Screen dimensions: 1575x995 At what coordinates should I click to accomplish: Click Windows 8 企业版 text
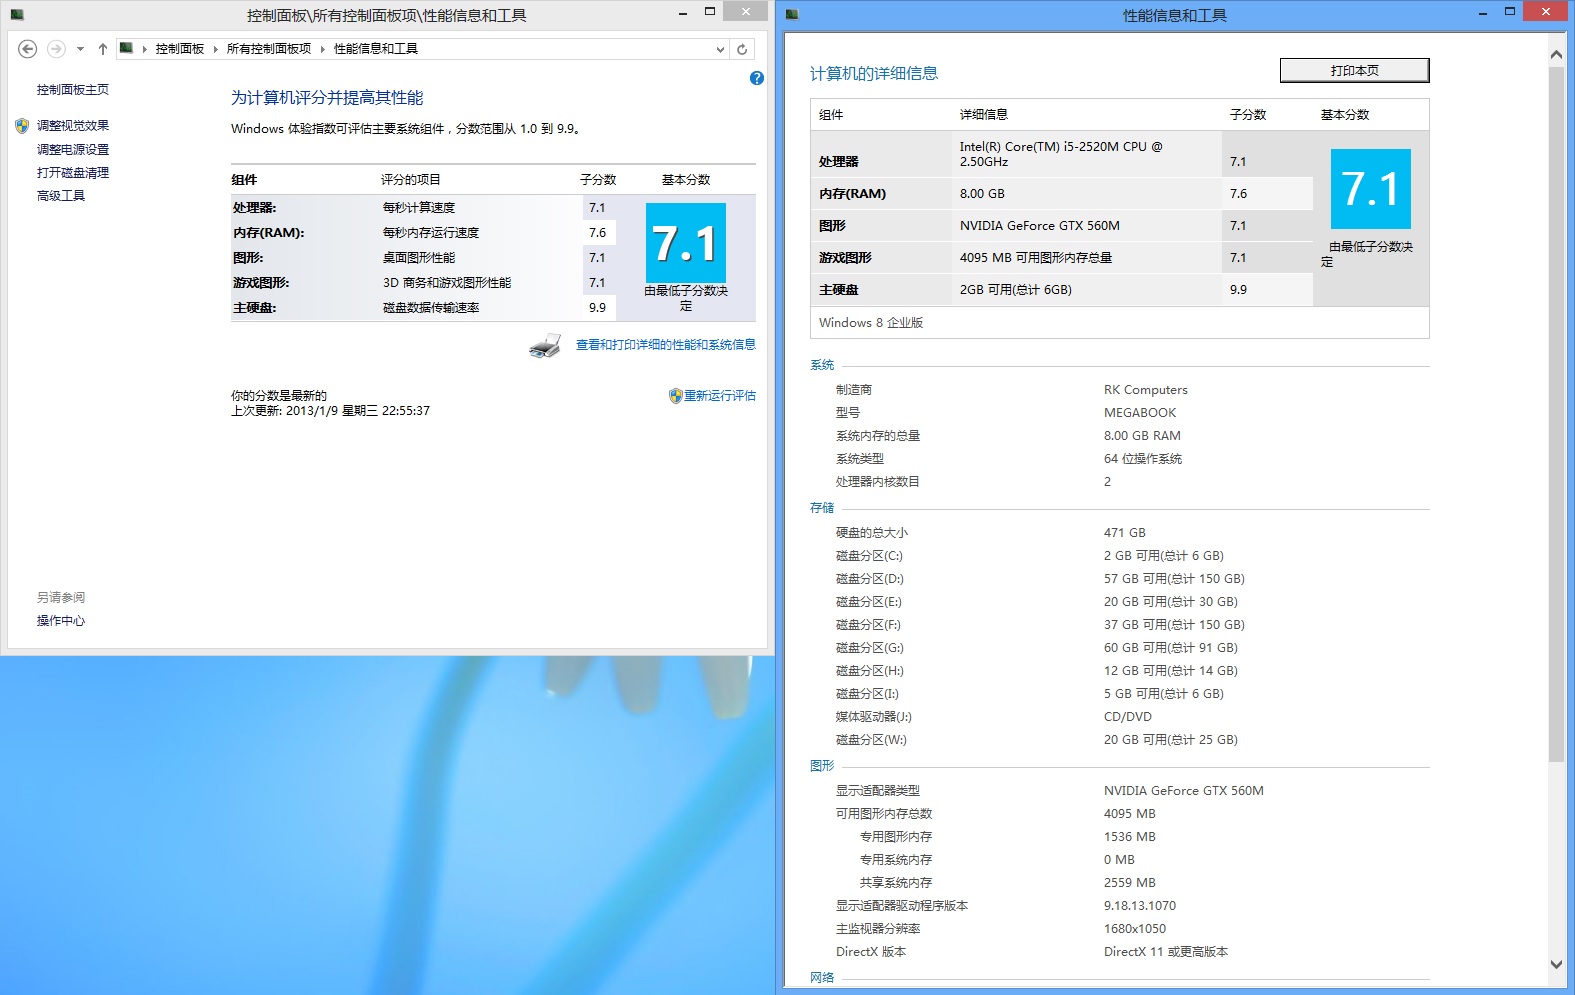click(871, 323)
